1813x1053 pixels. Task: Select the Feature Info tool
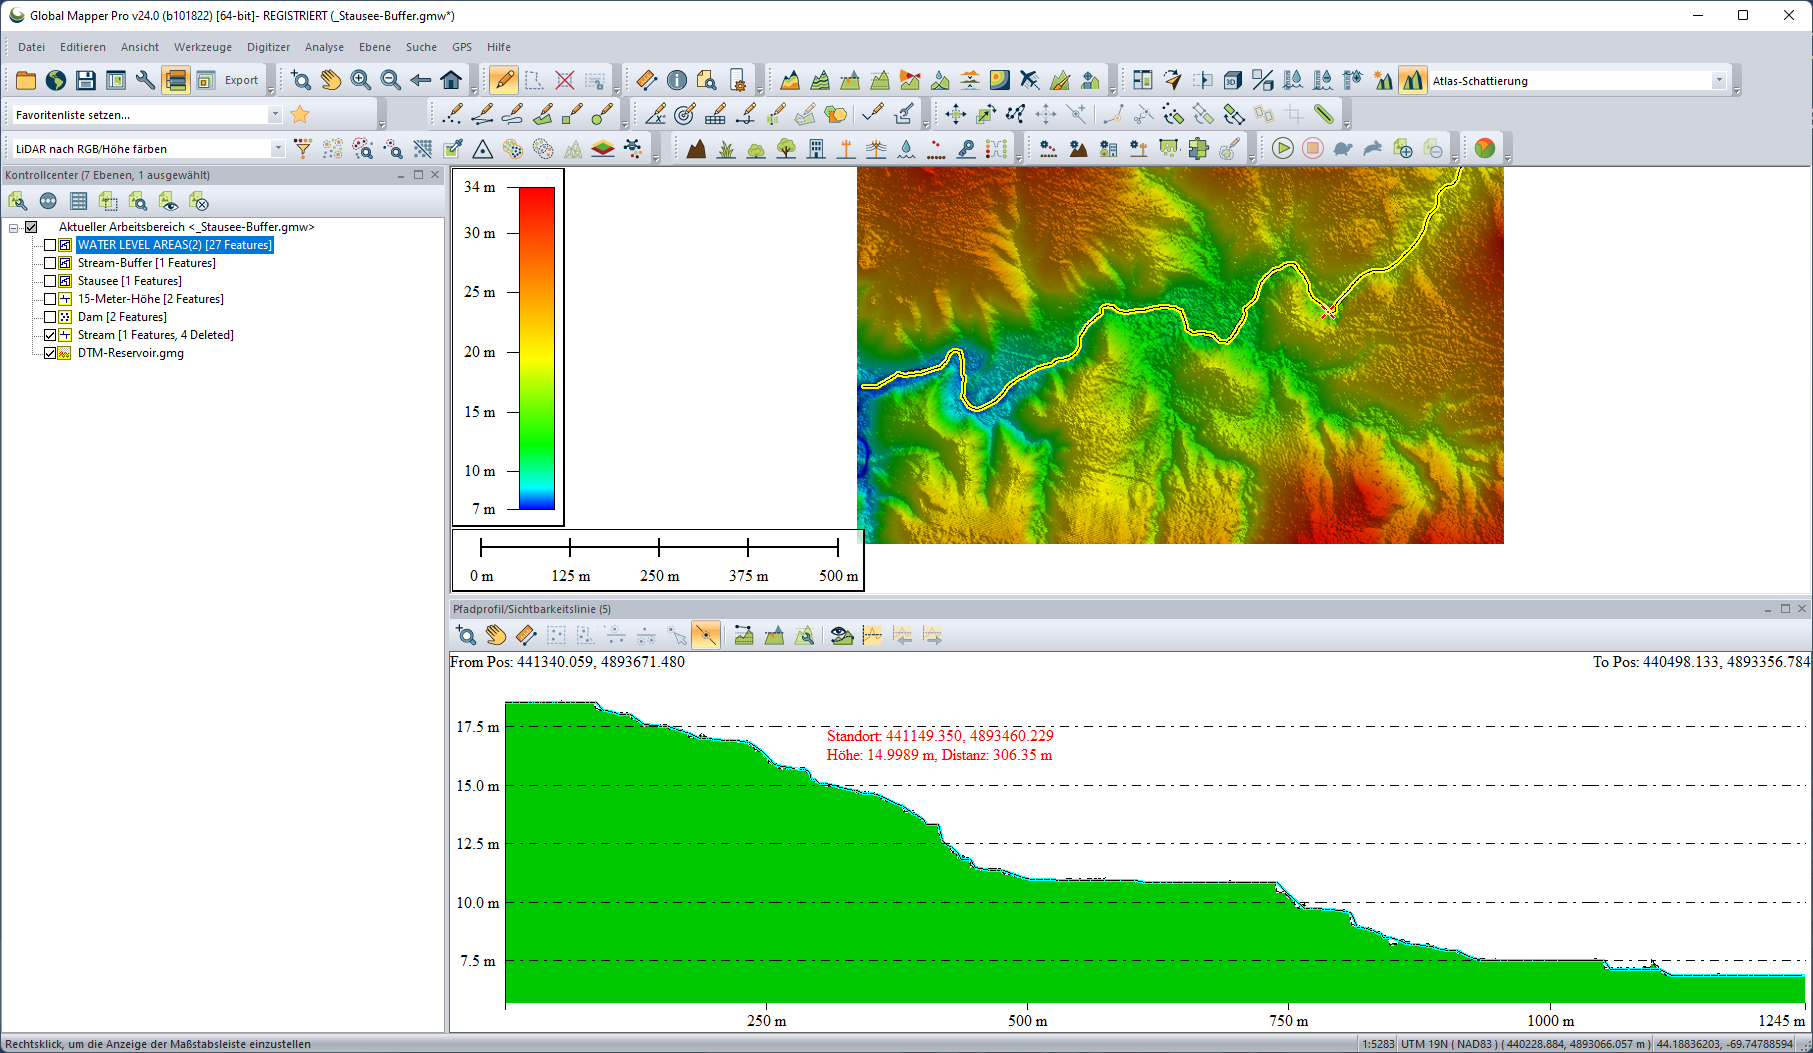pyautogui.click(x=677, y=80)
